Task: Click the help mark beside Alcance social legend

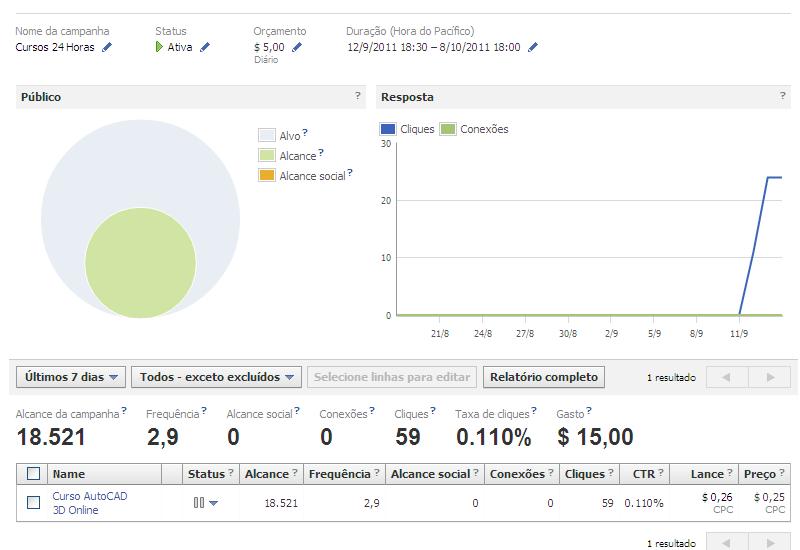Action: pyautogui.click(x=350, y=173)
